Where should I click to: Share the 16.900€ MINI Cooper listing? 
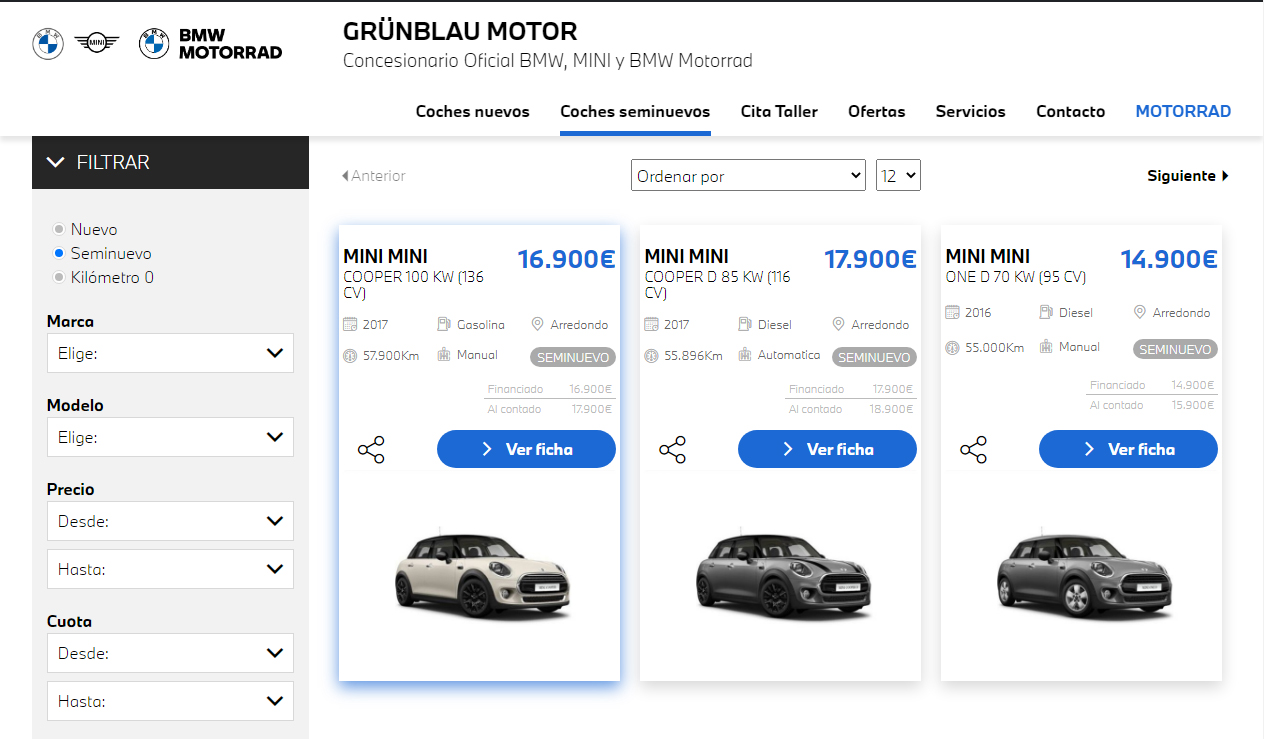tap(371, 450)
